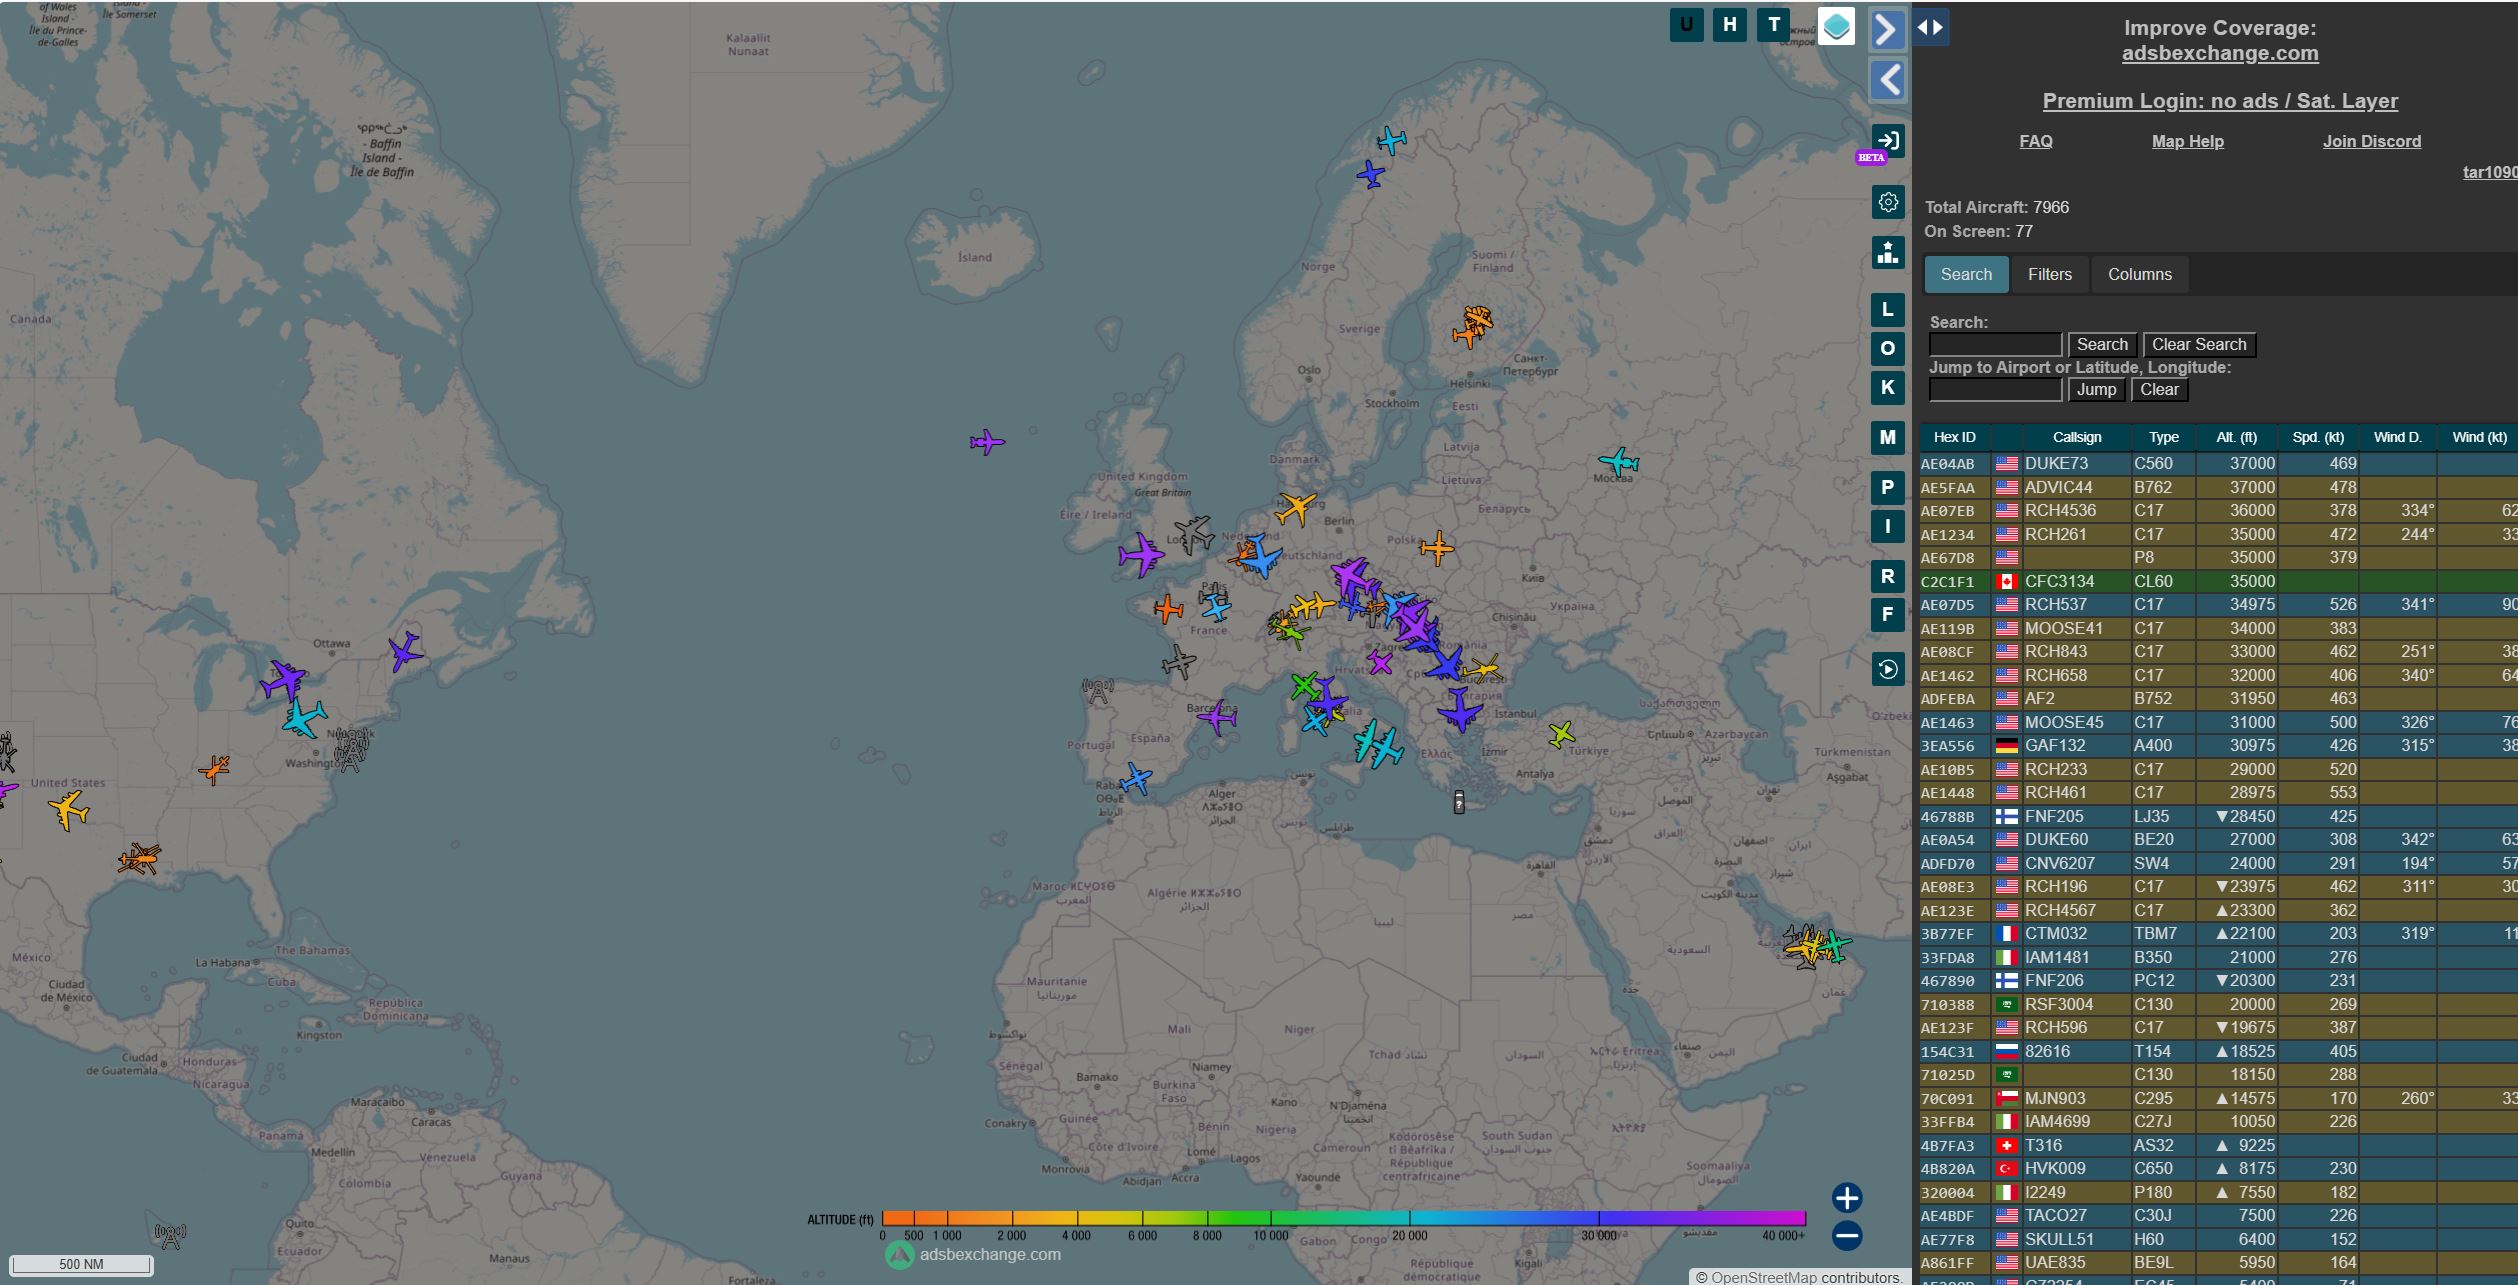Open the history replay icon
The width and height of the screenshot is (2518, 1285).
pyautogui.click(x=1887, y=669)
